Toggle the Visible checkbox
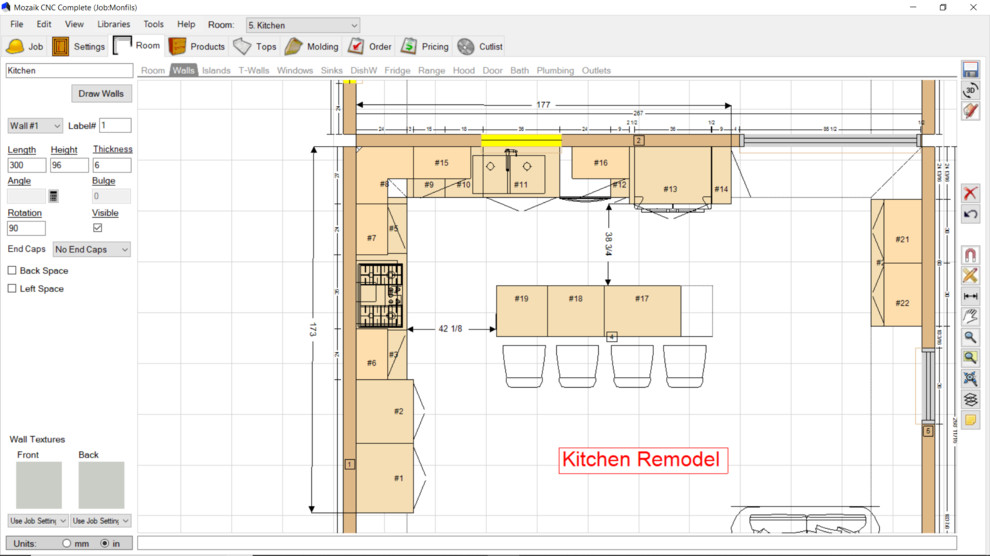Viewport: 990px width, 556px height. pos(97,228)
